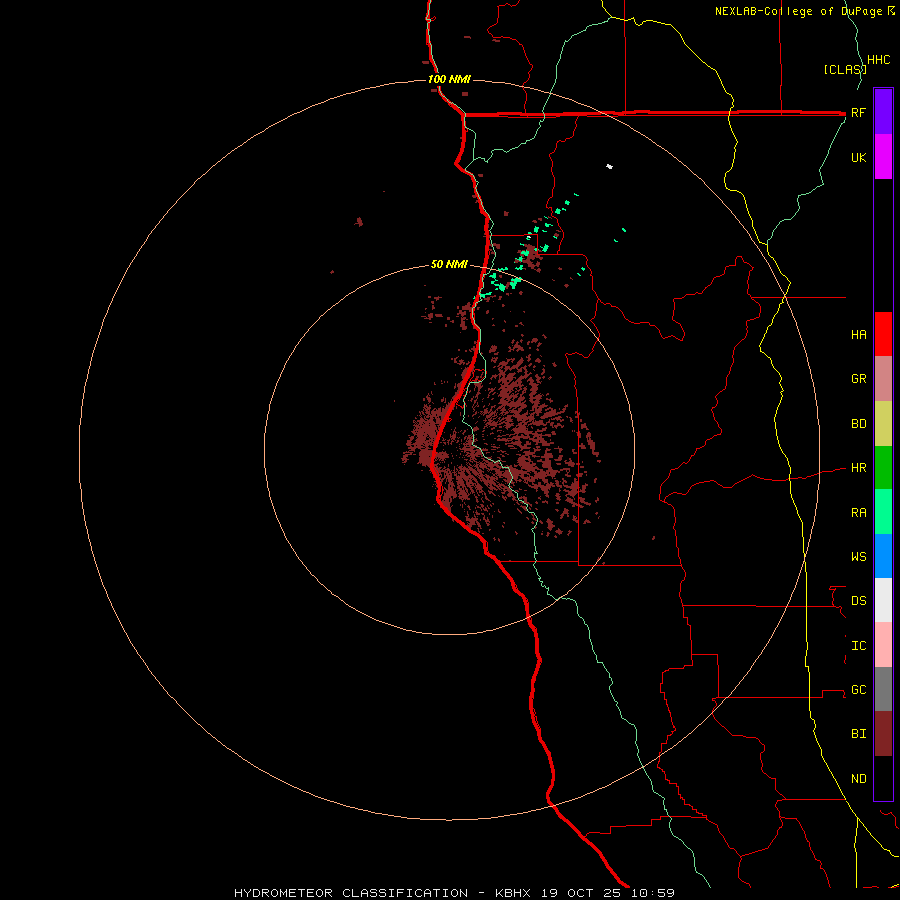Click the DS white legend swatch
This screenshot has height=900, width=900.
coord(883,600)
